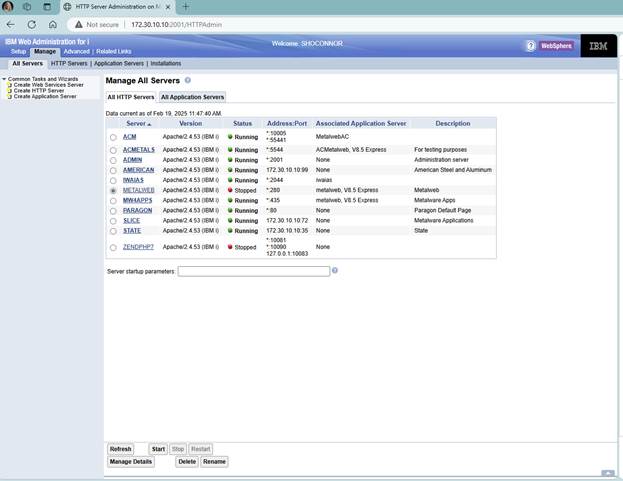Click the Start button
This screenshot has width=623, height=481.
158,449
